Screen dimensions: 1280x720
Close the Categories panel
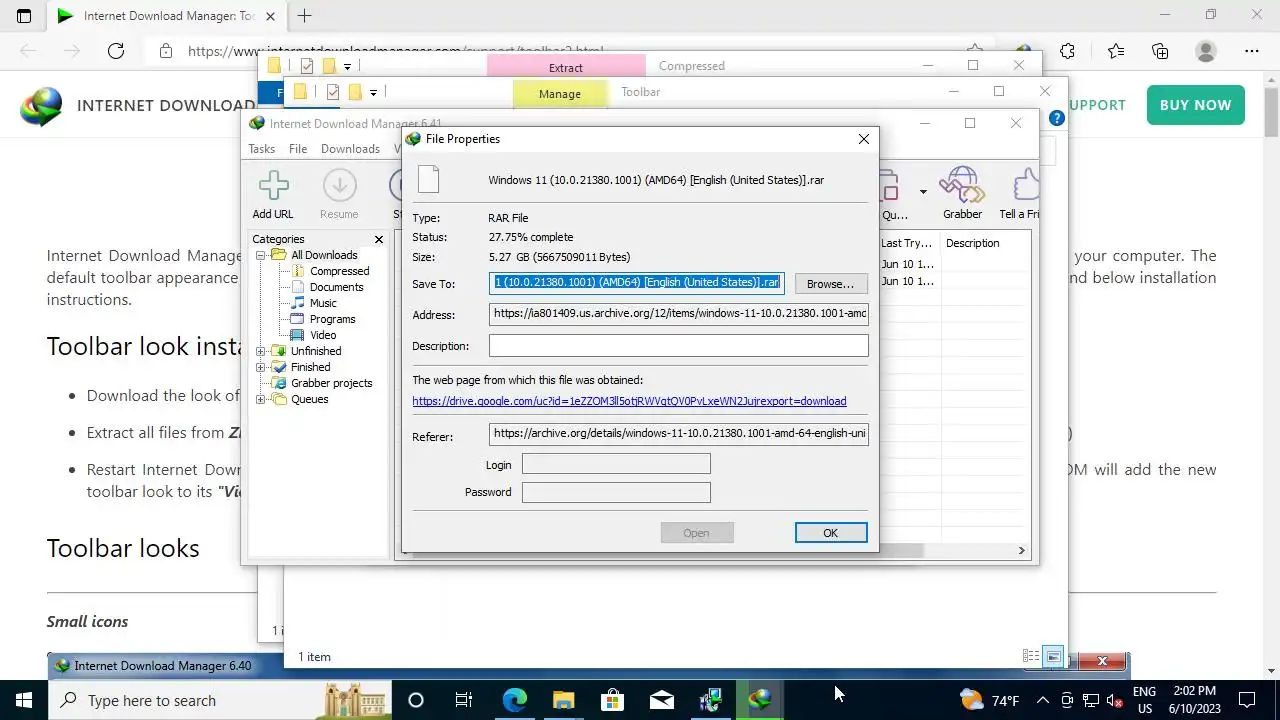pos(379,239)
